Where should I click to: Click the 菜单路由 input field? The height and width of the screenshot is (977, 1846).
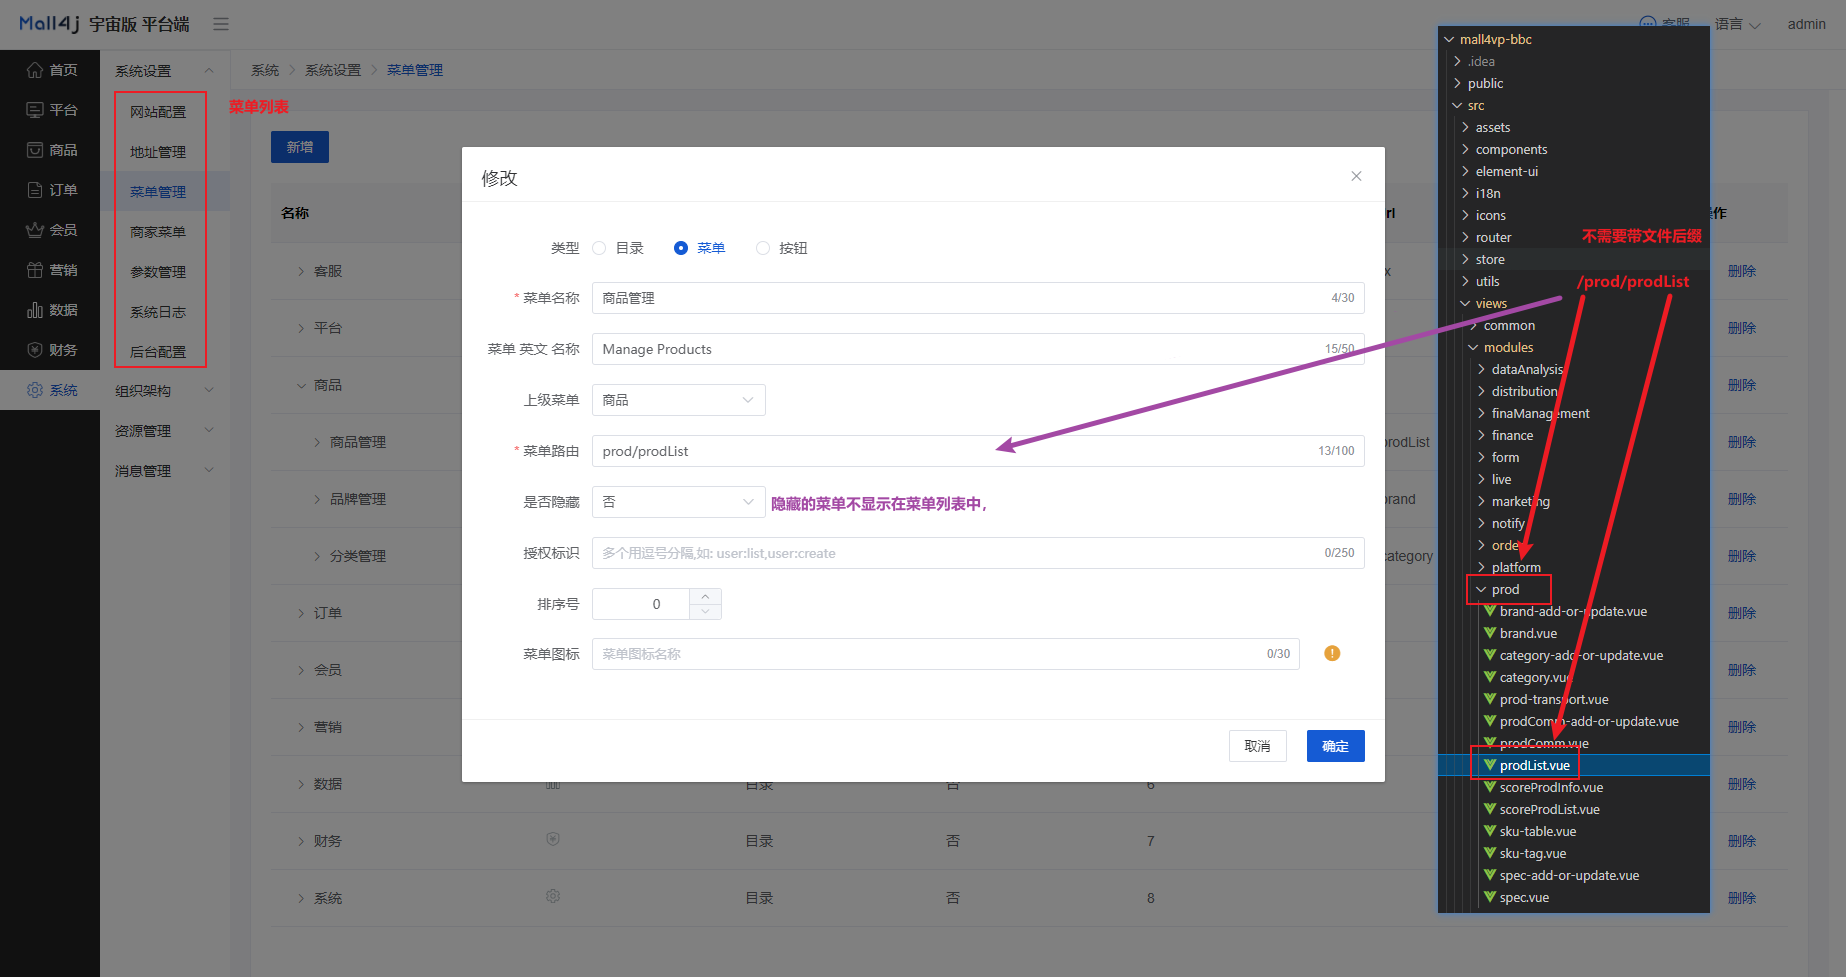950,451
